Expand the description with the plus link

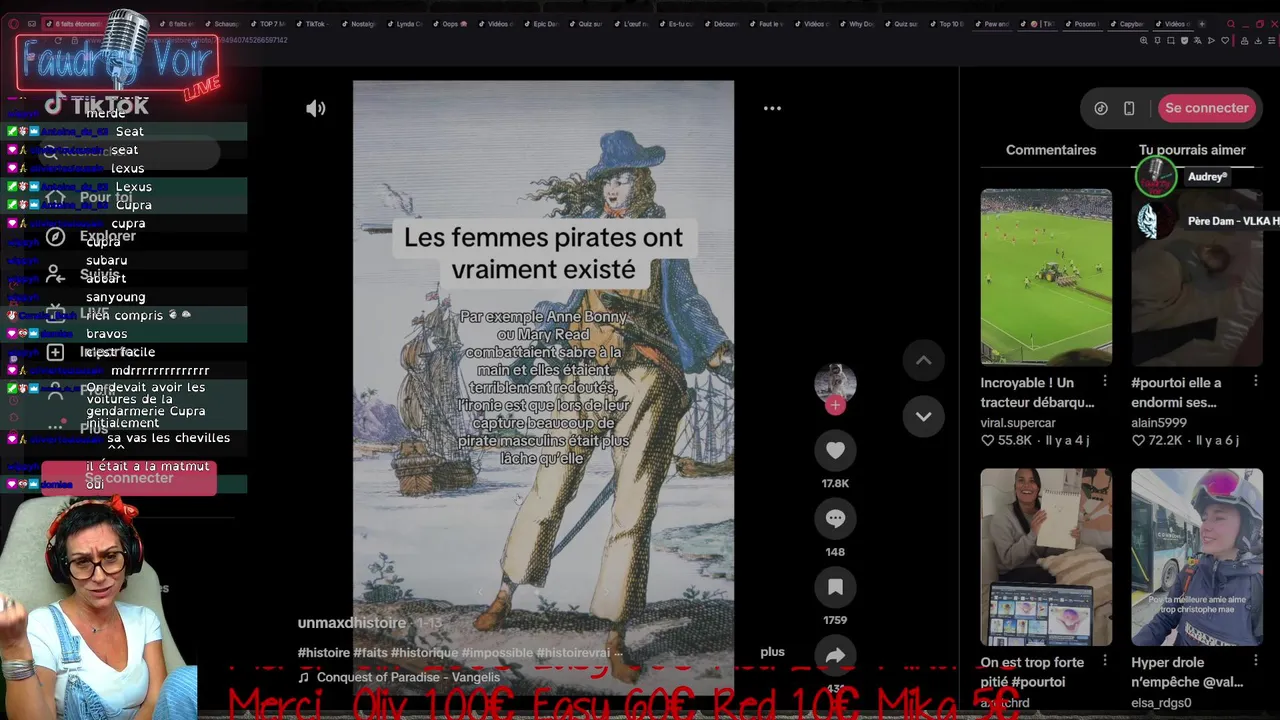[x=772, y=652]
